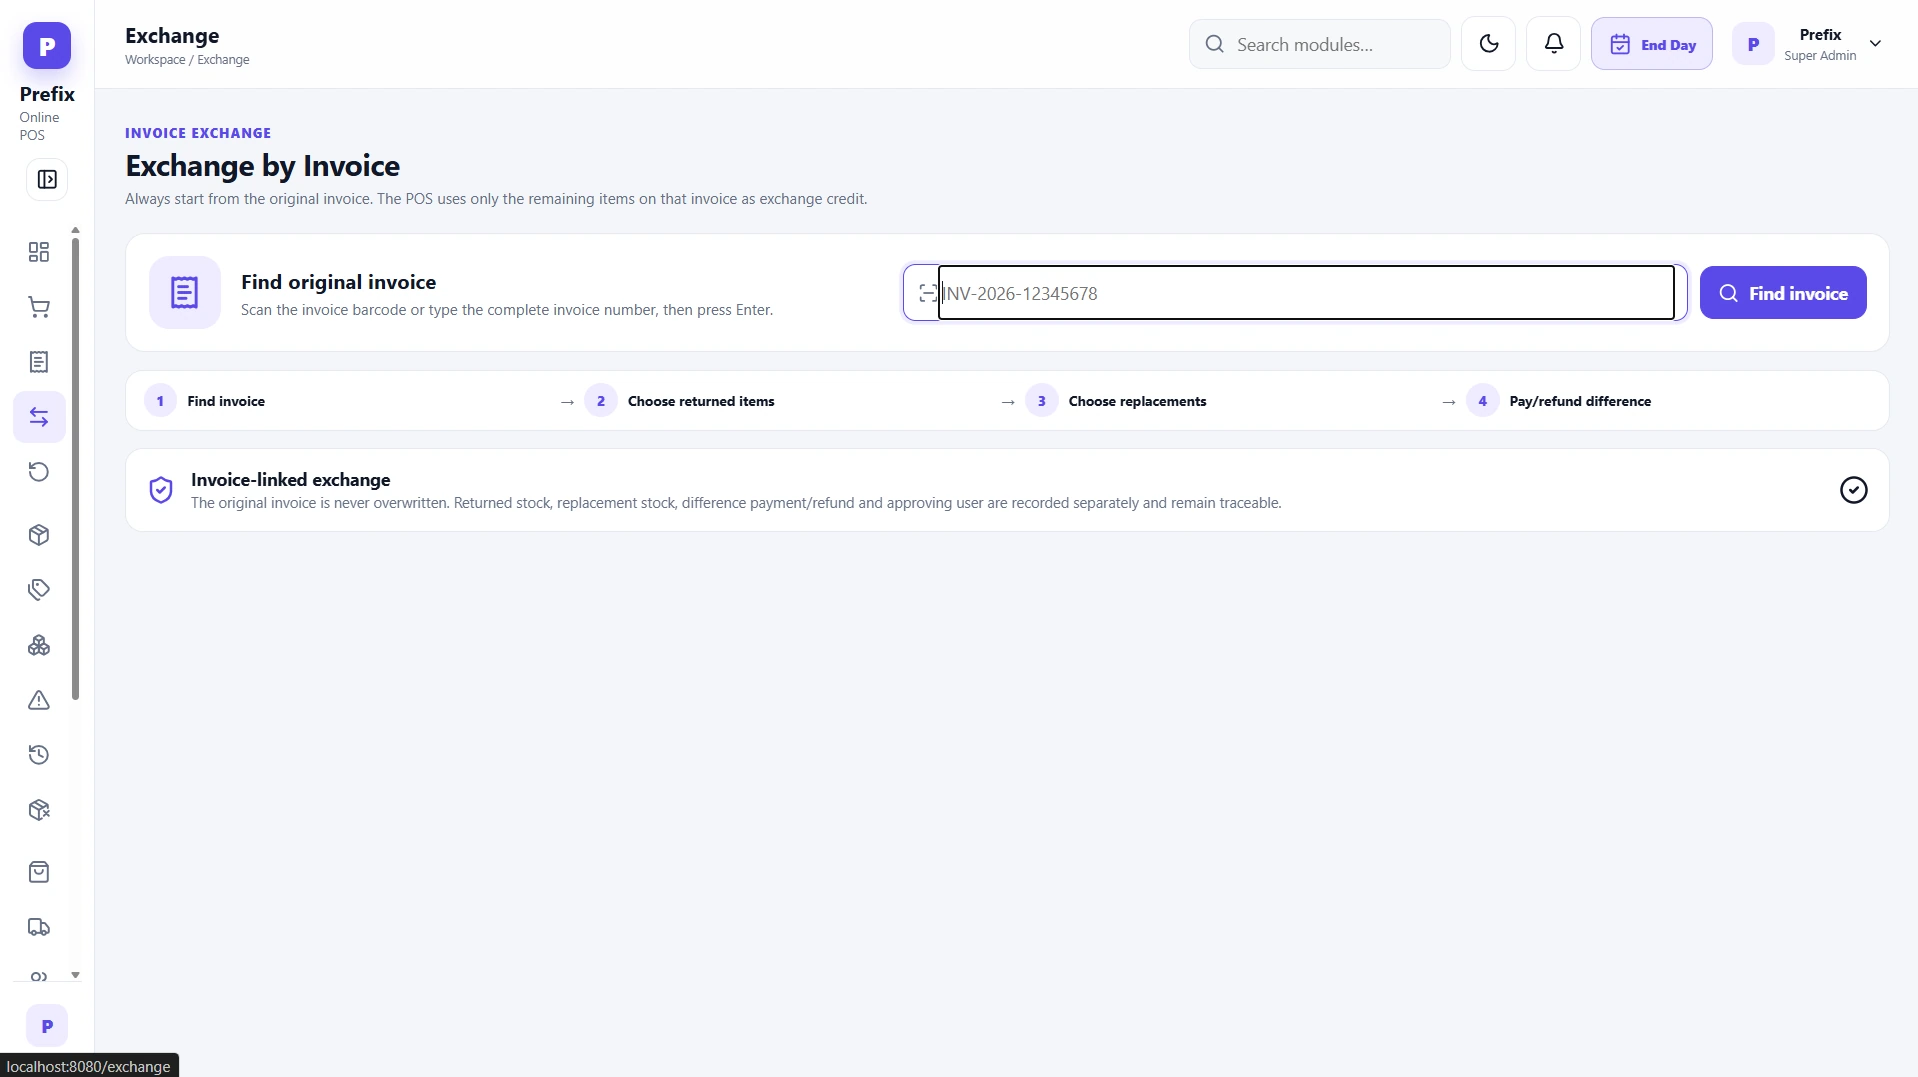1918x1077 pixels.
Task: Click the P avatar at sidebar bottom
Action: pos(46,1026)
